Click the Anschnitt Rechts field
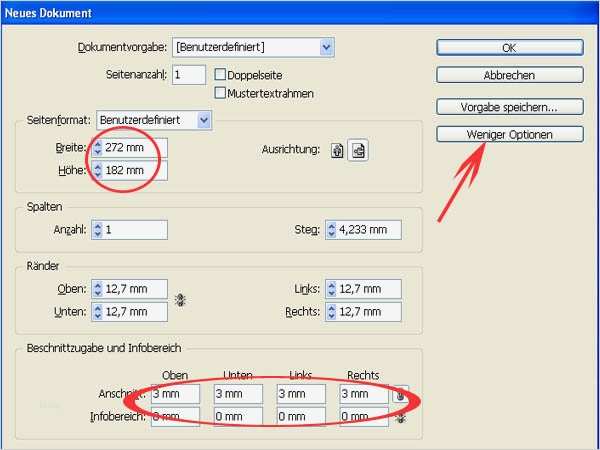 [364, 394]
